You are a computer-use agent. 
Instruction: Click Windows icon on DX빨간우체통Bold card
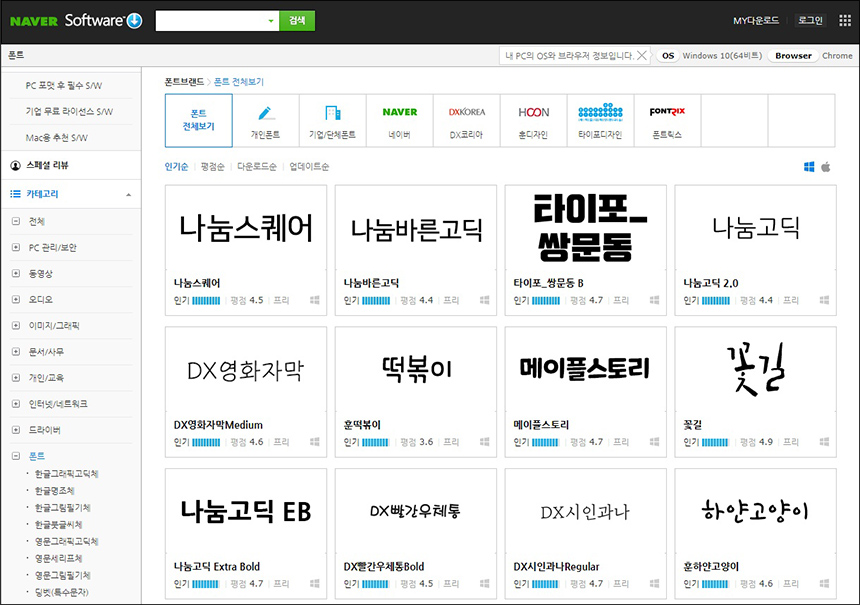484,584
